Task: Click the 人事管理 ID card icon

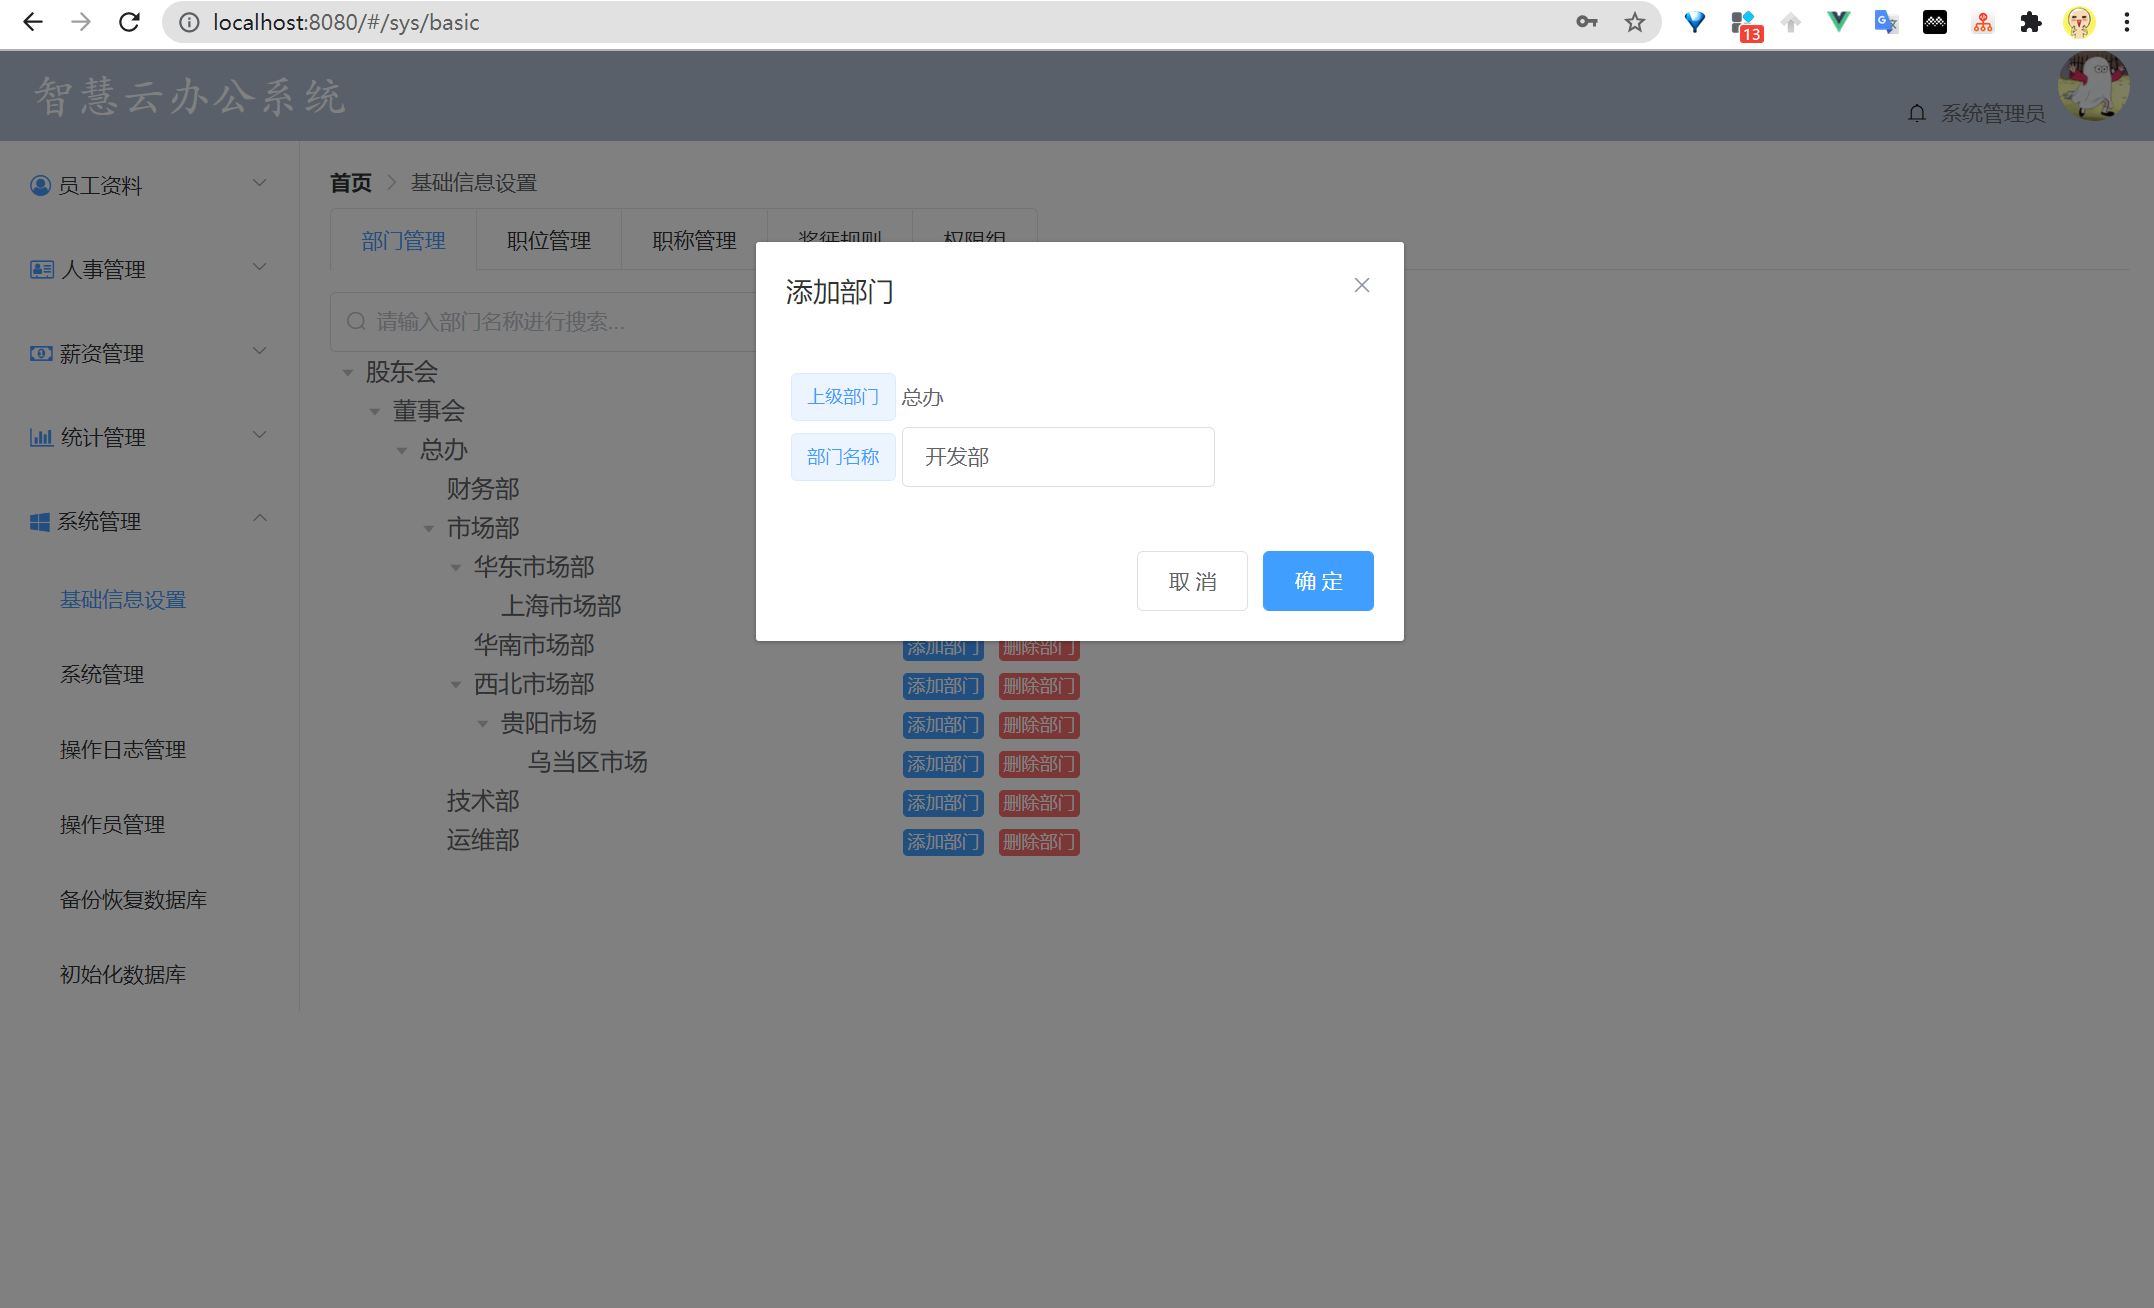Action: tap(42, 270)
